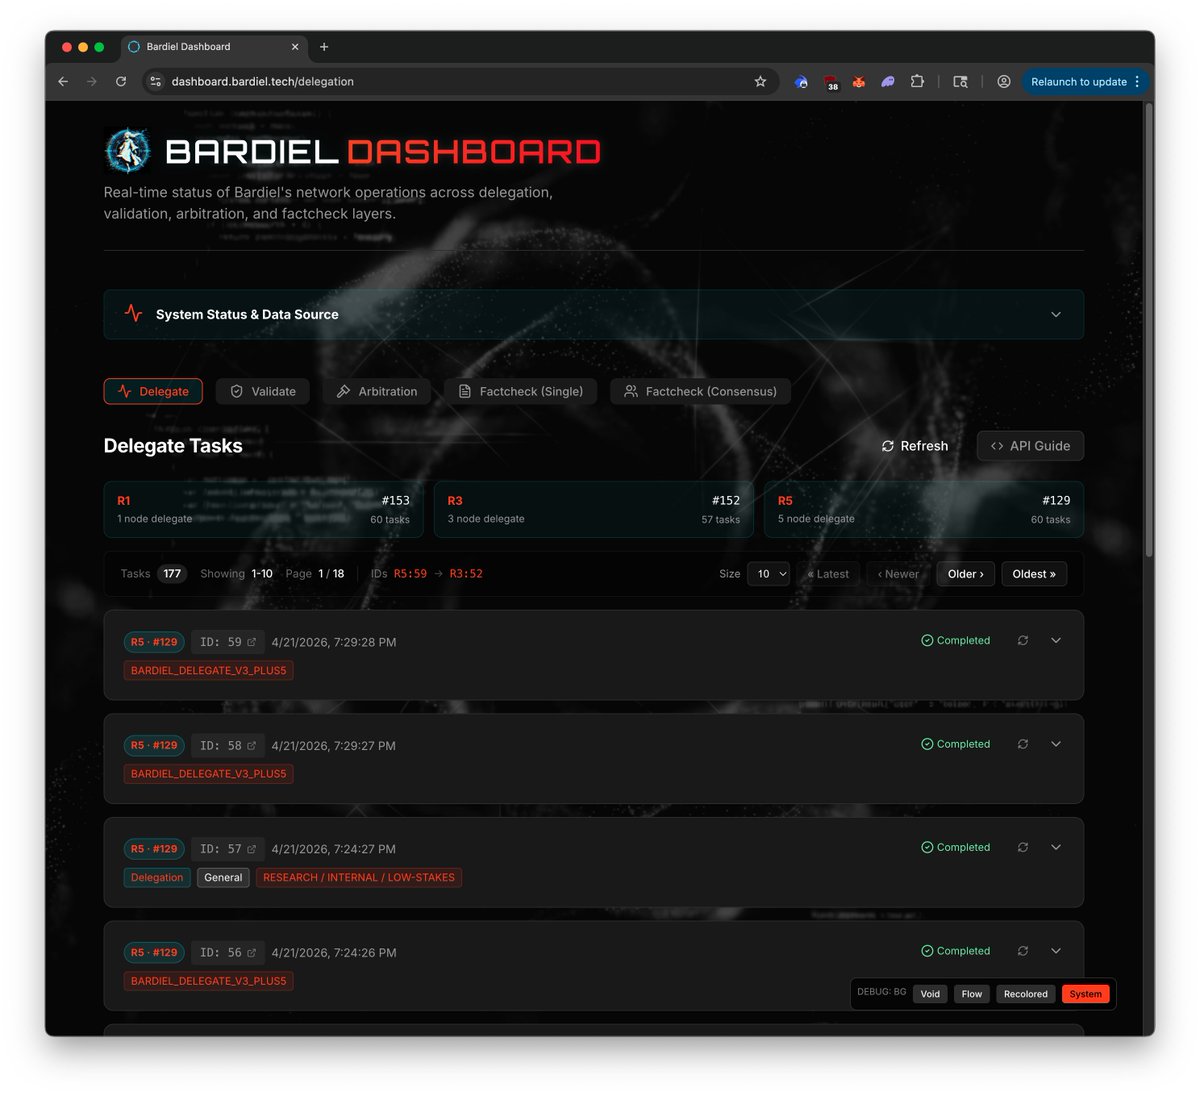
Task: Set debug background to System
Action: click(1085, 994)
